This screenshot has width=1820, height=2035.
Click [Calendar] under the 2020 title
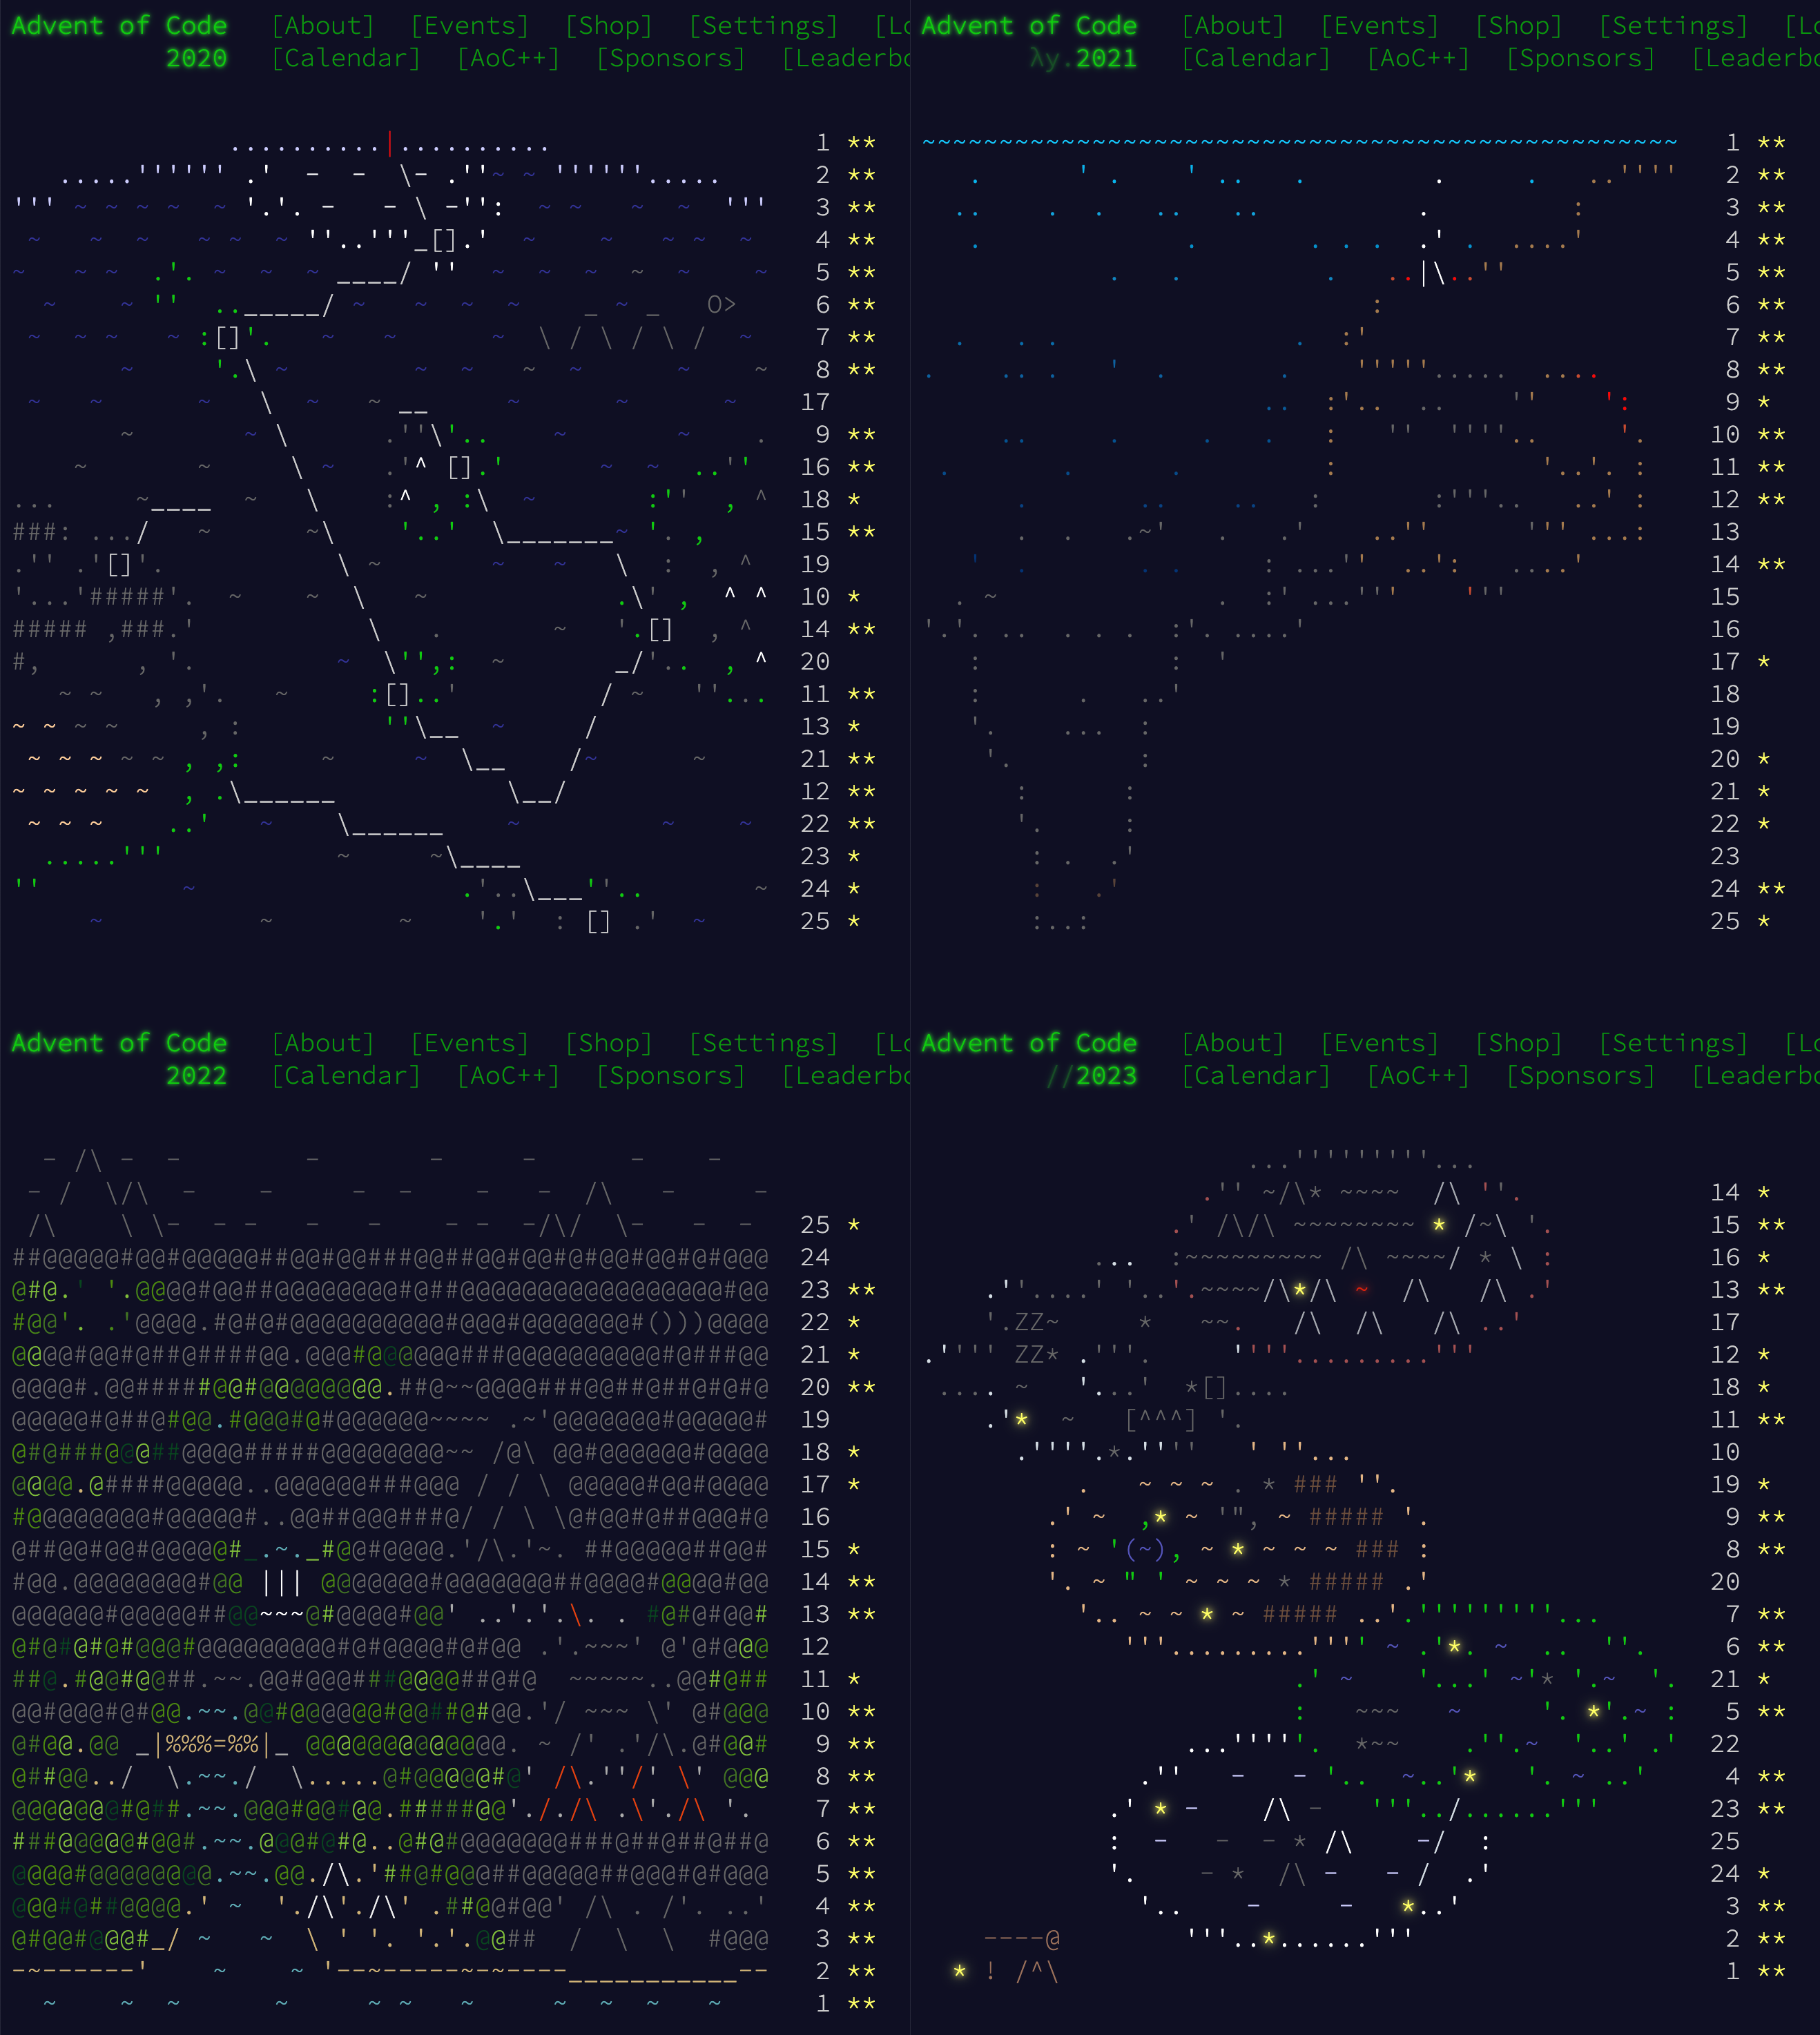coord(346,58)
